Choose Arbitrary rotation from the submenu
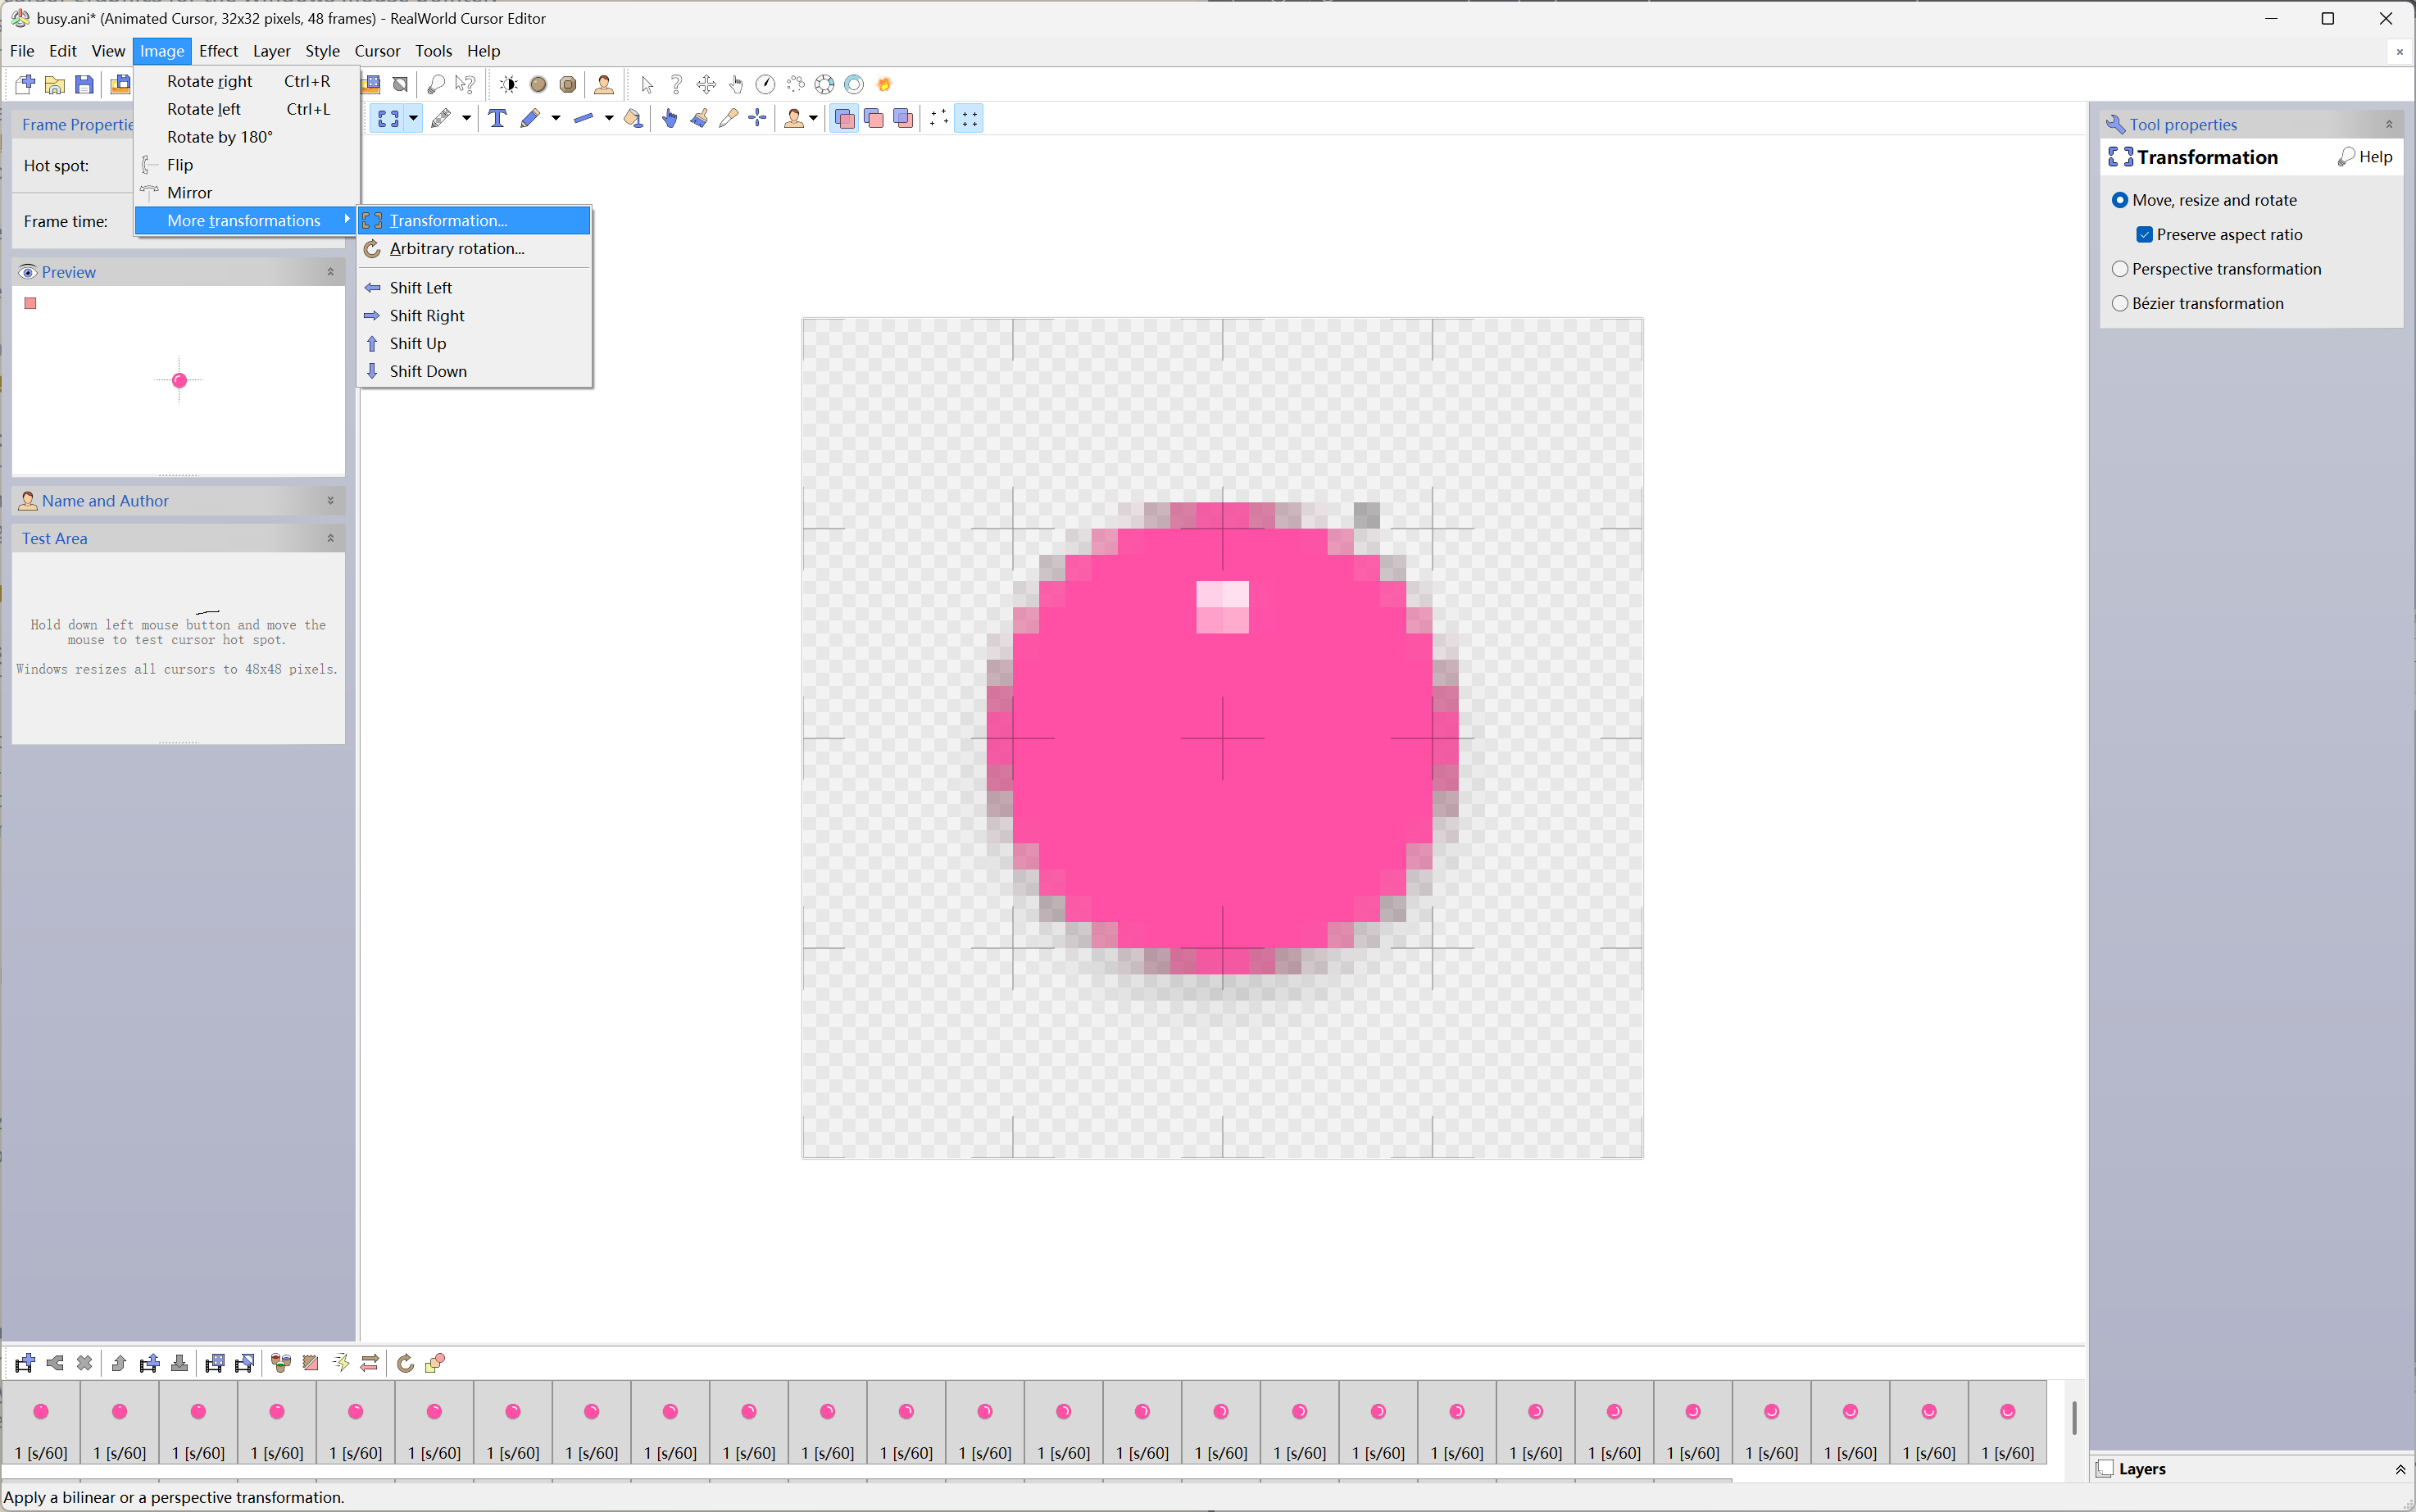The height and width of the screenshot is (1512, 2416). [456, 248]
